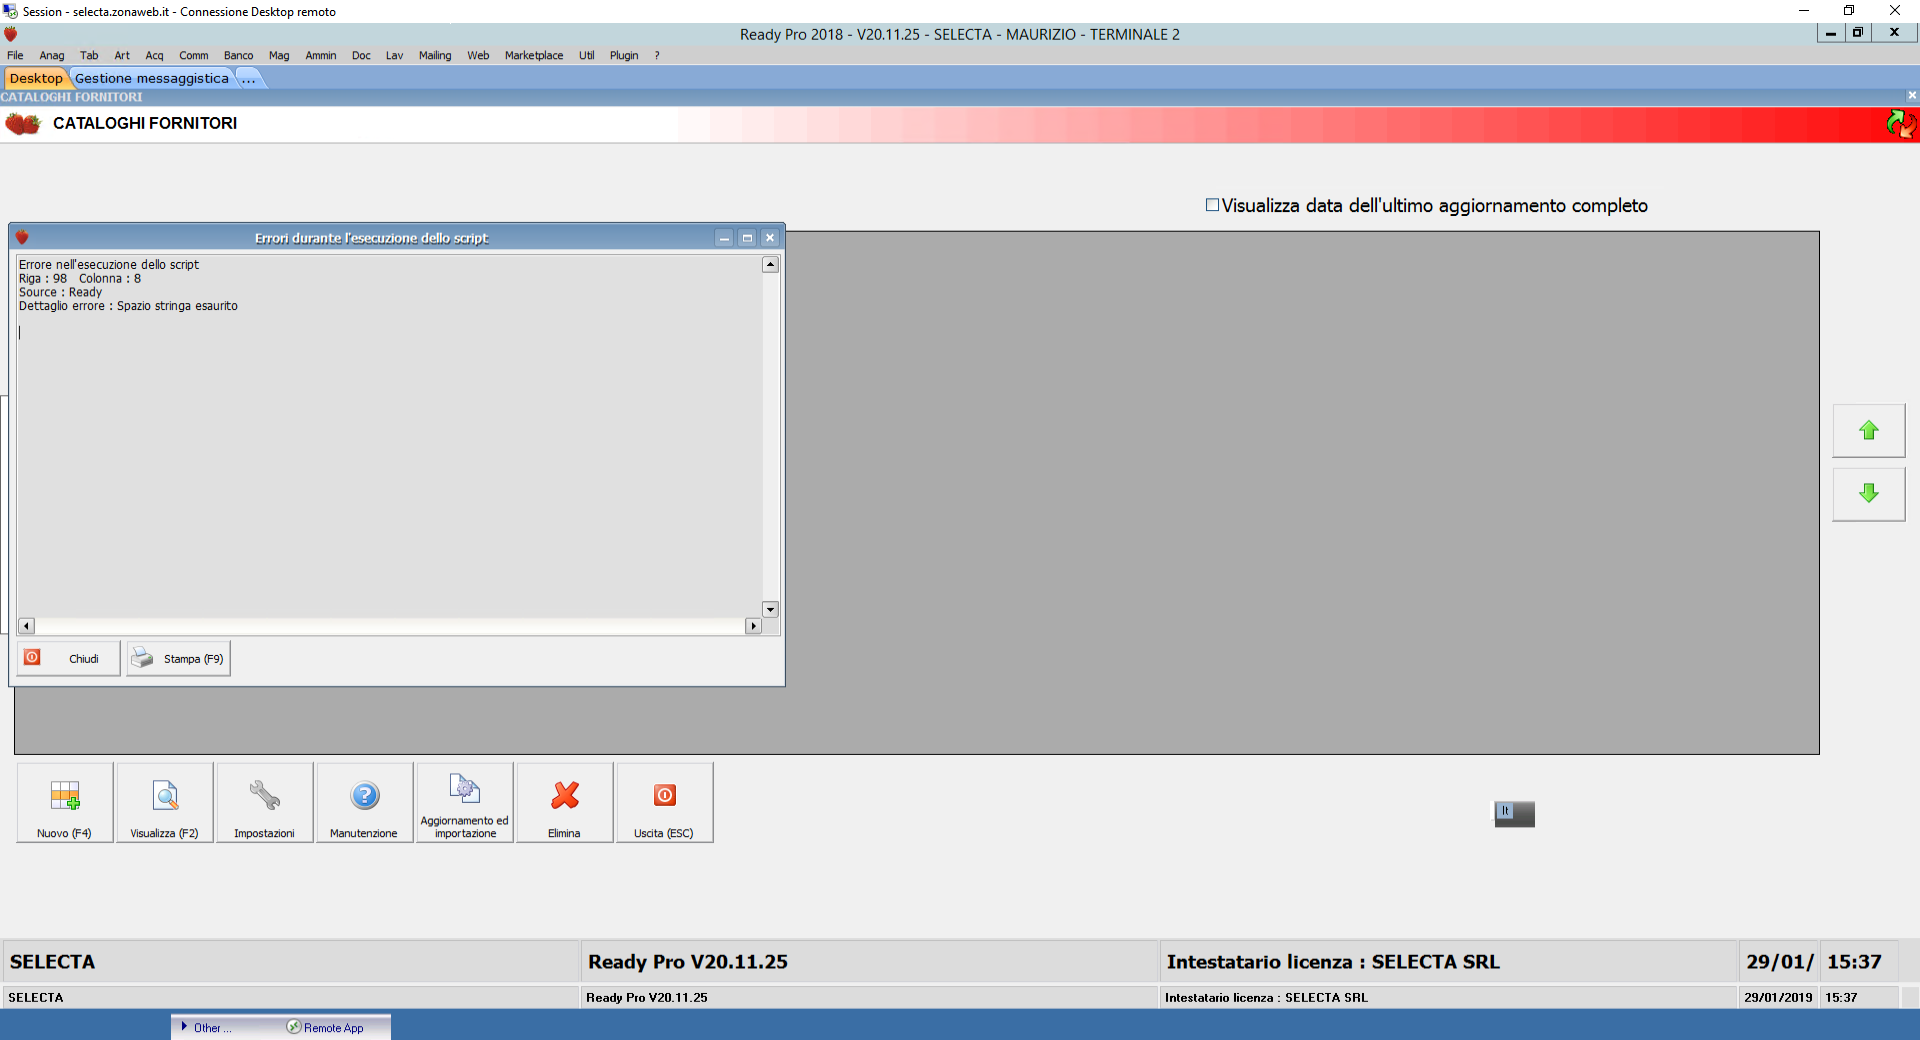
Task: Close the script error dialog
Action: (x=770, y=238)
